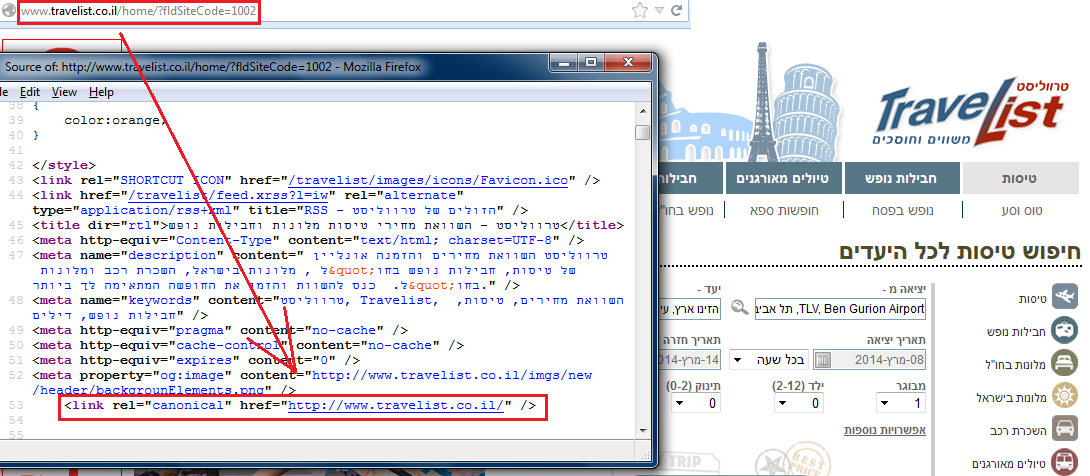Click the source window title bar text
This screenshot has width=1090, height=476.
pyautogui.click(x=211, y=67)
